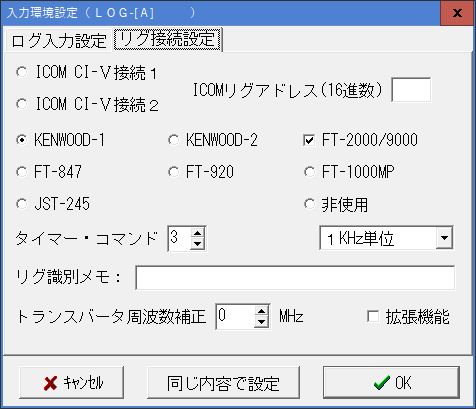This screenshot has width=476, height=409.
Task: Uncheck the FT-2000/9000 checkbox
Action: pos(309,140)
